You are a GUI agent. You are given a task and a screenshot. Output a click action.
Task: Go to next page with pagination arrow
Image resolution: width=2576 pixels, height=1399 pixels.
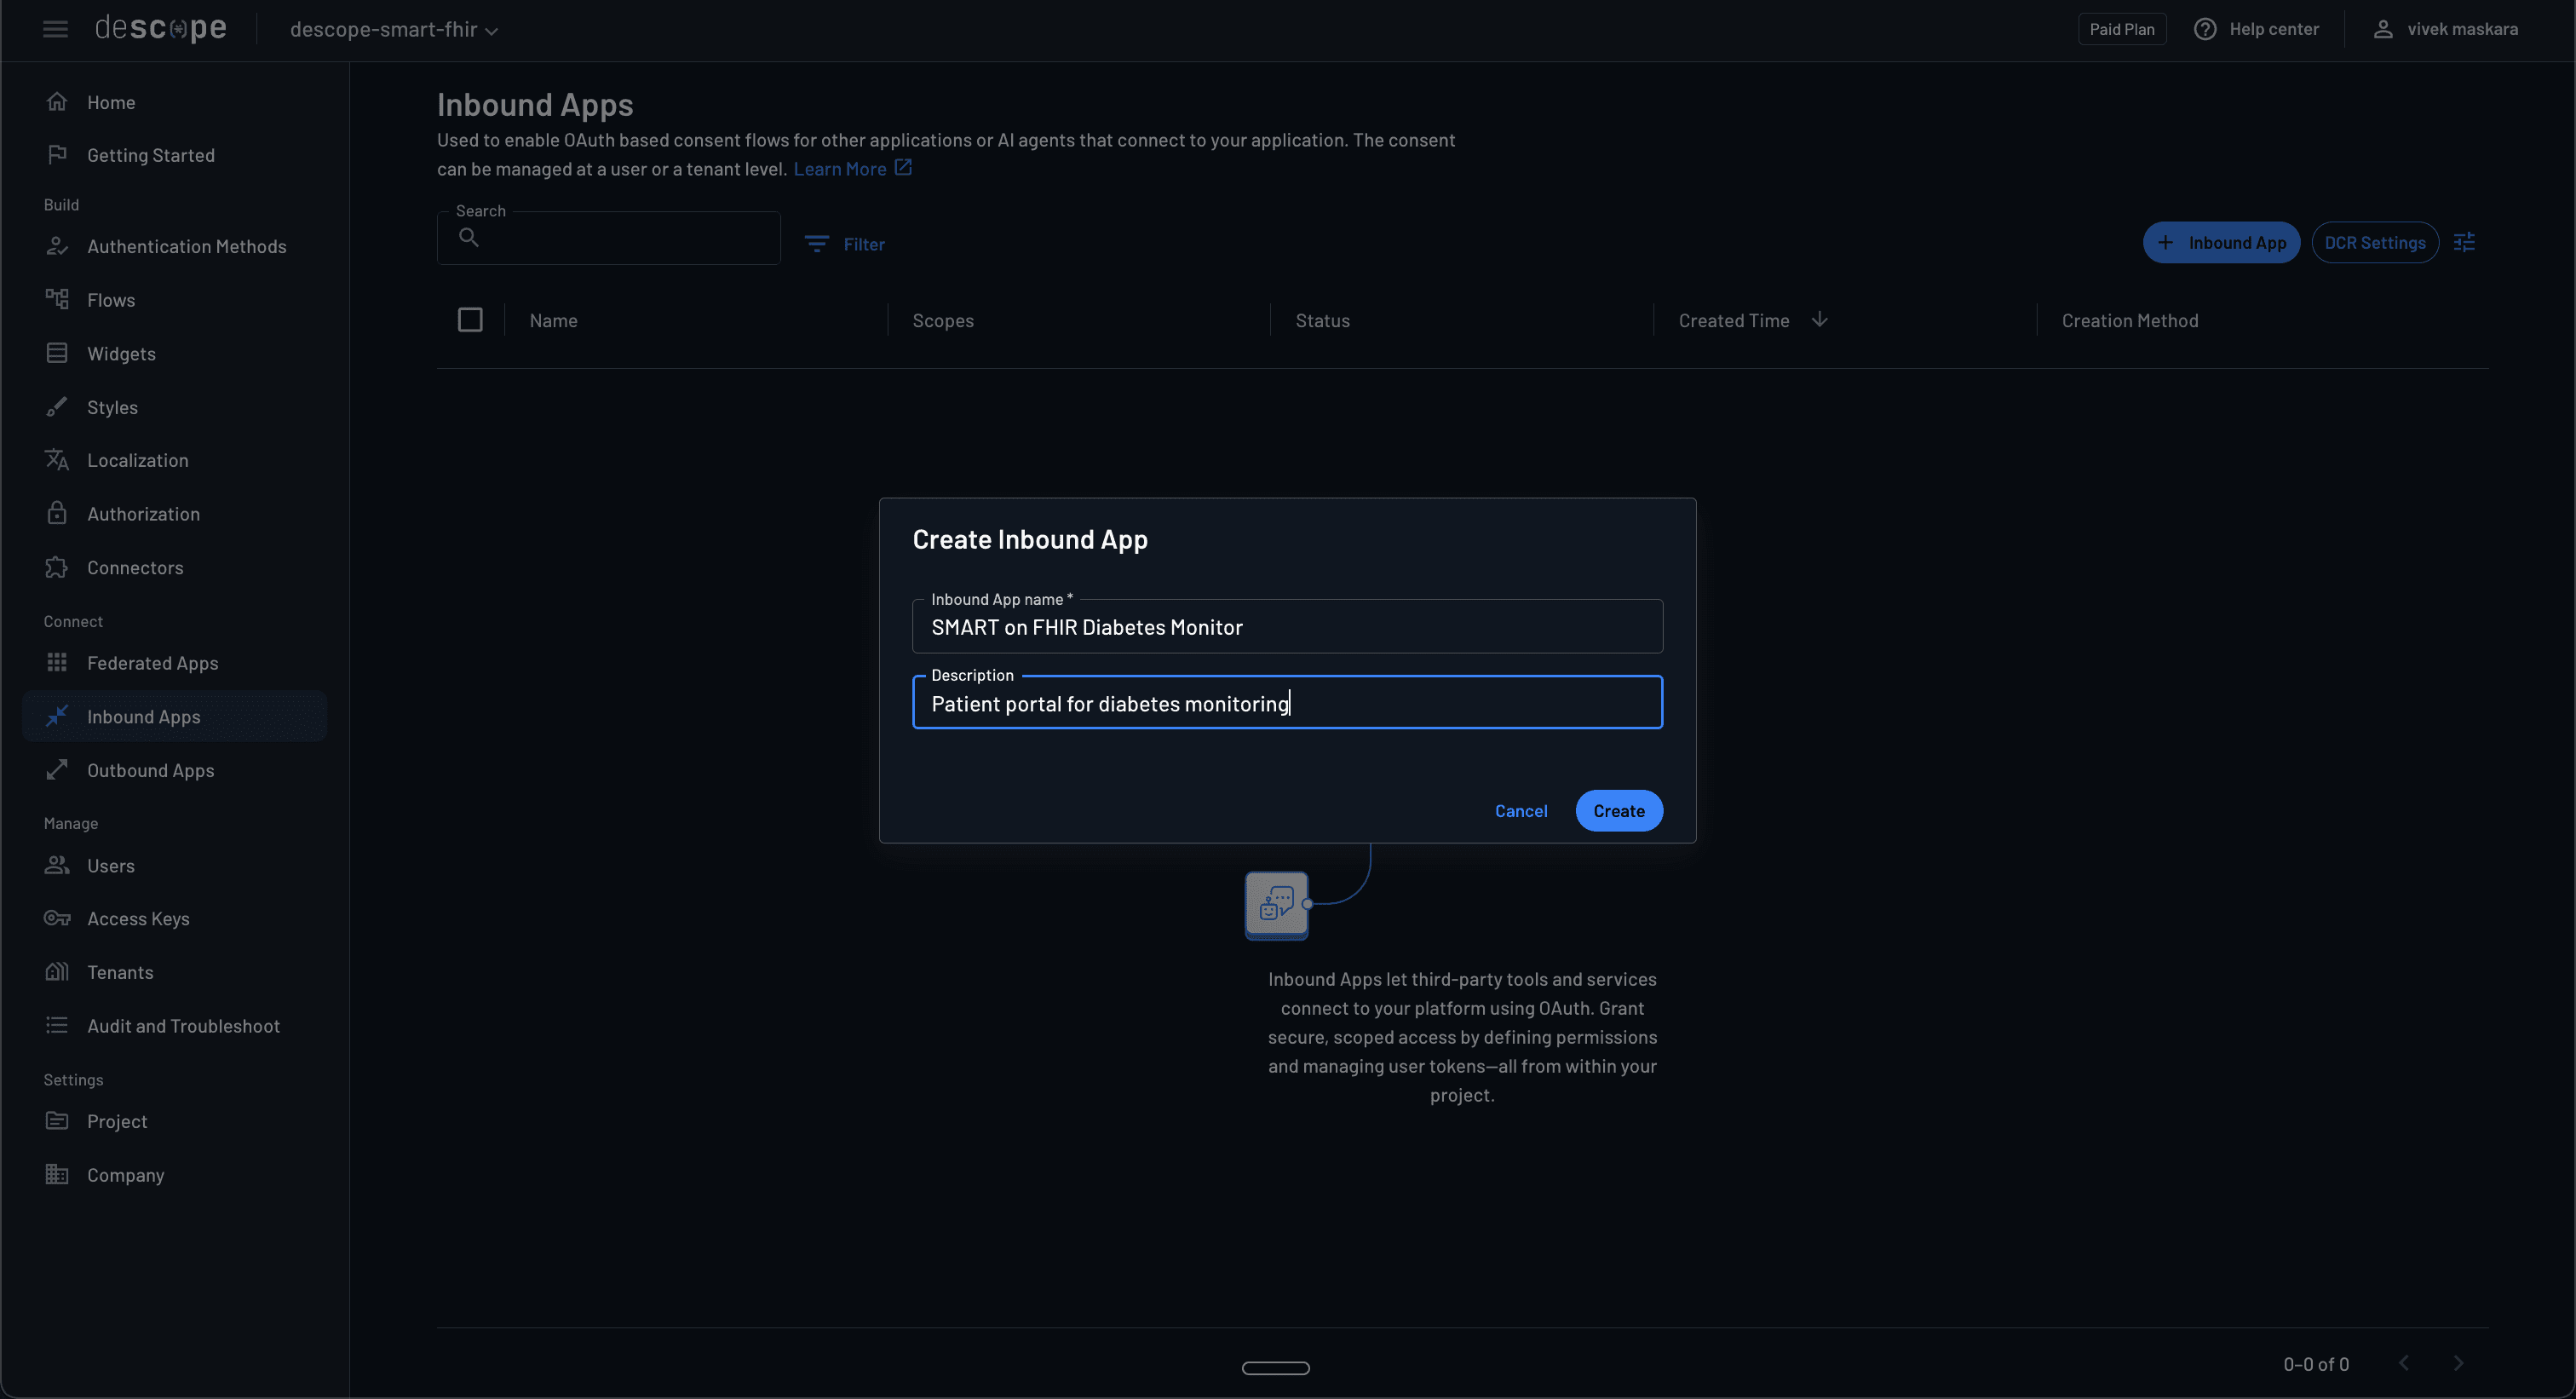[2460, 1363]
